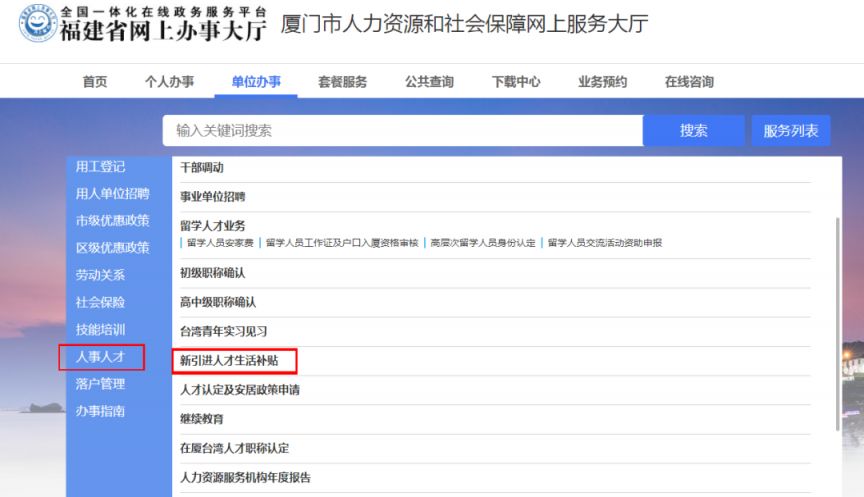Open the 事业单位招聘 service
The width and height of the screenshot is (864, 497).
pos(213,197)
